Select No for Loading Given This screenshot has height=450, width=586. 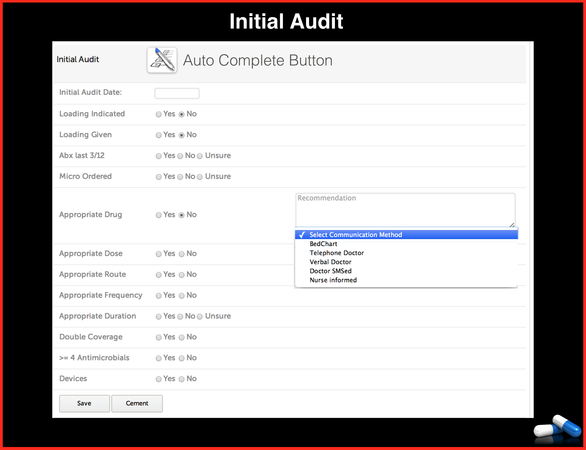click(182, 135)
